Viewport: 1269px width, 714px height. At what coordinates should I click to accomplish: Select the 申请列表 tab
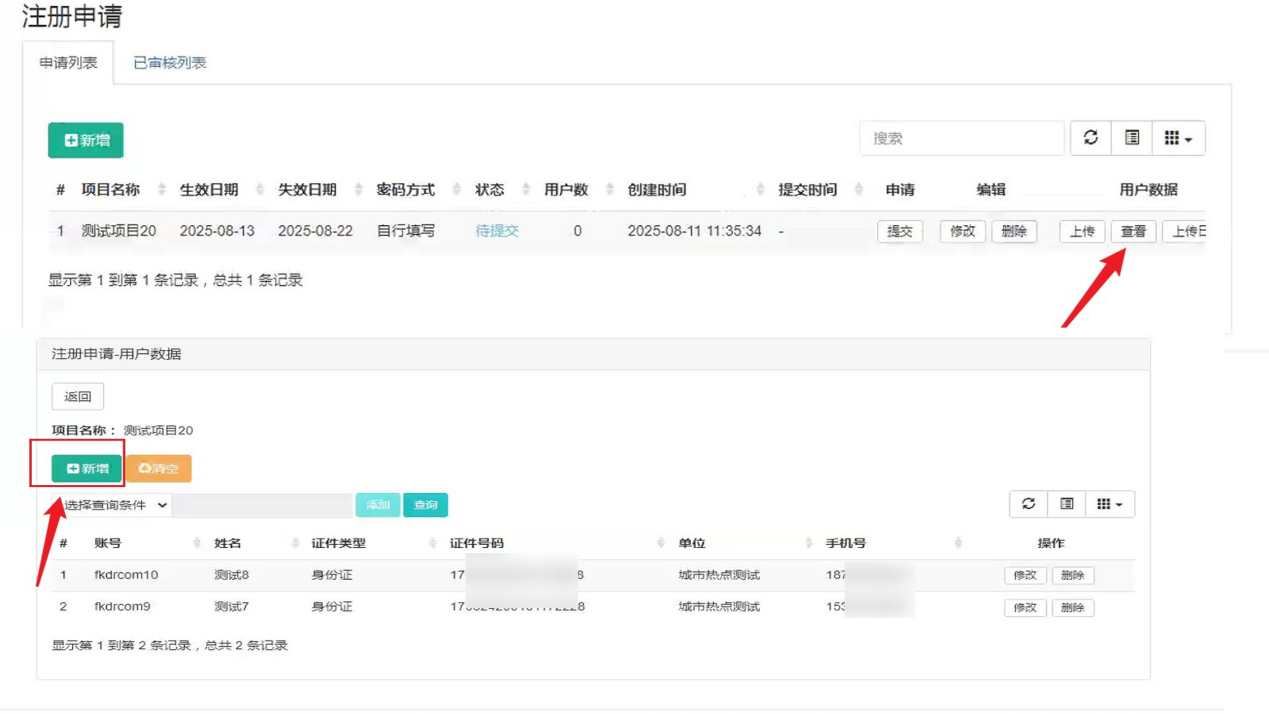(68, 63)
